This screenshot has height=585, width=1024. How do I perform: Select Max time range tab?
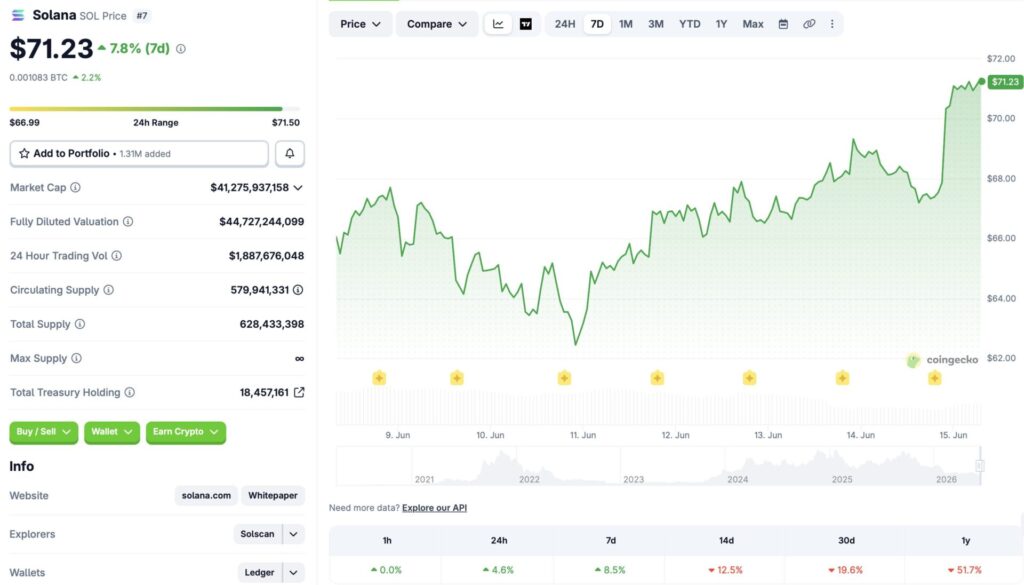(x=752, y=24)
